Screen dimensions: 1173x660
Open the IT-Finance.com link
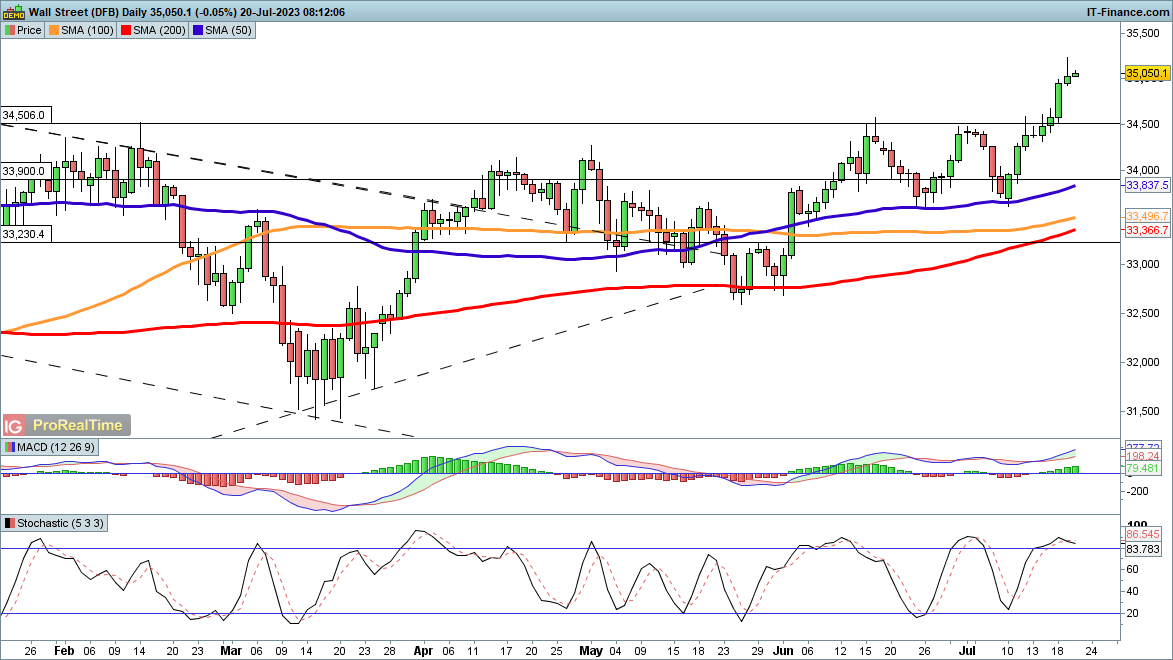tap(1127, 11)
